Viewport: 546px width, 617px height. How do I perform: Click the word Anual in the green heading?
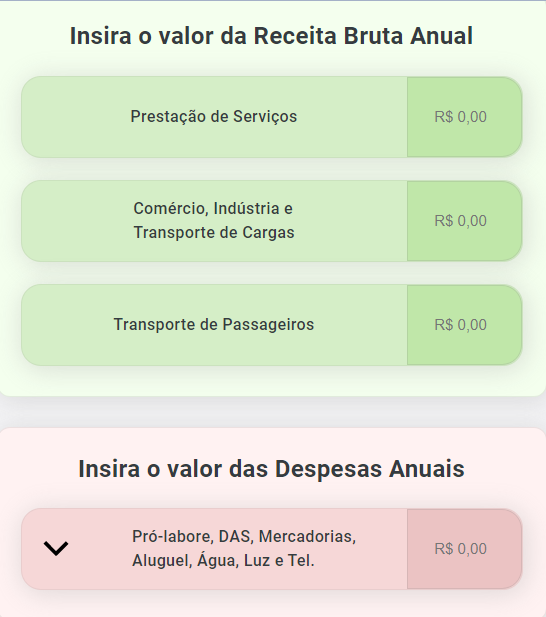441,36
